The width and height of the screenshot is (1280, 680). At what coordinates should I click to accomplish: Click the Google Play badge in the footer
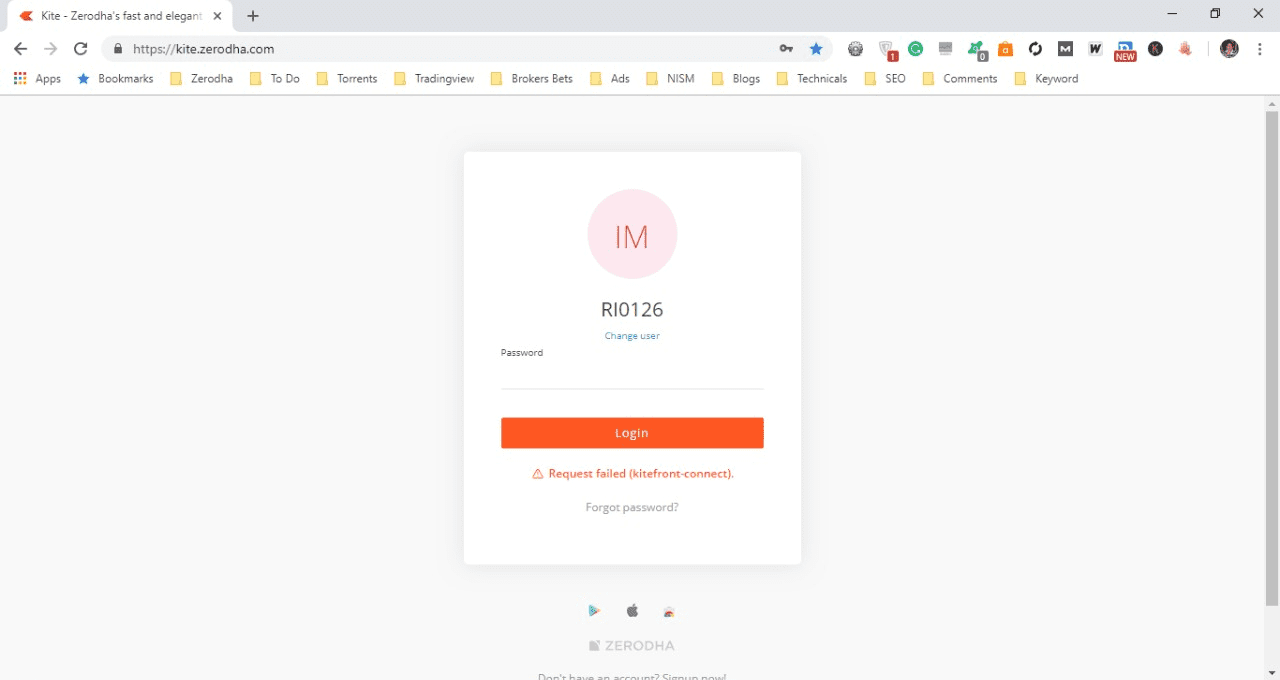tap(596, 610)
